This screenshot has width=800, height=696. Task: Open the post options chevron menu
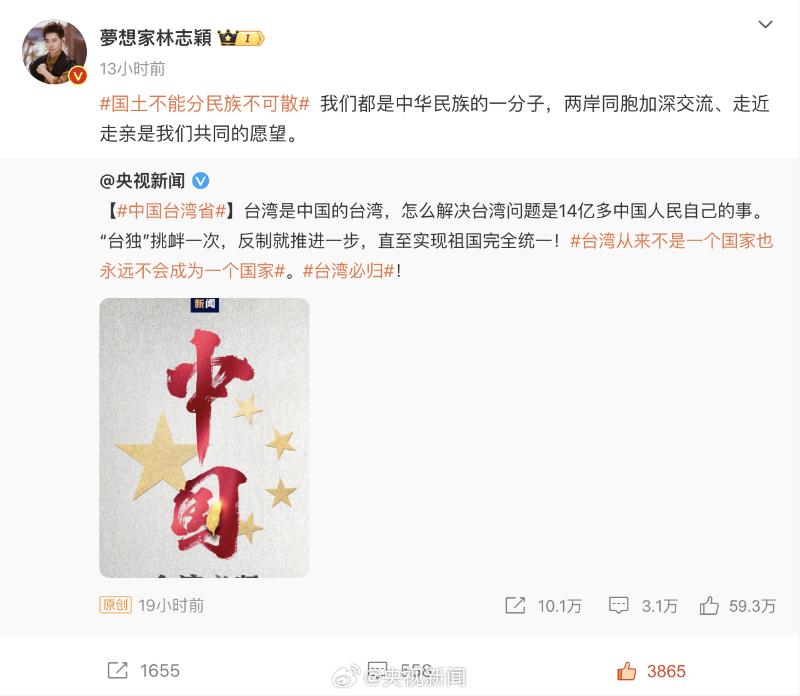tap(765, 24)
